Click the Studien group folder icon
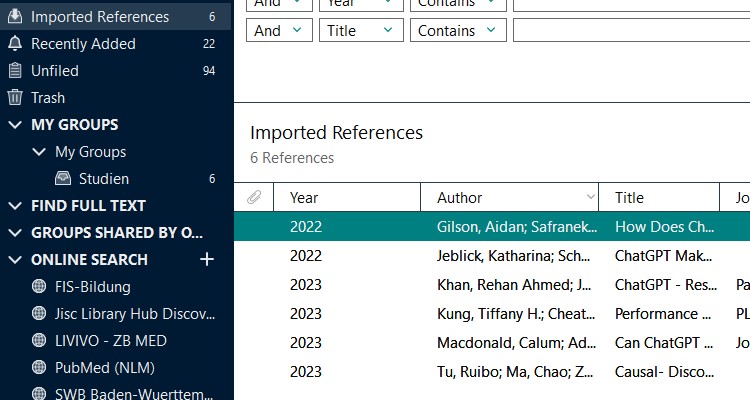 63,179
